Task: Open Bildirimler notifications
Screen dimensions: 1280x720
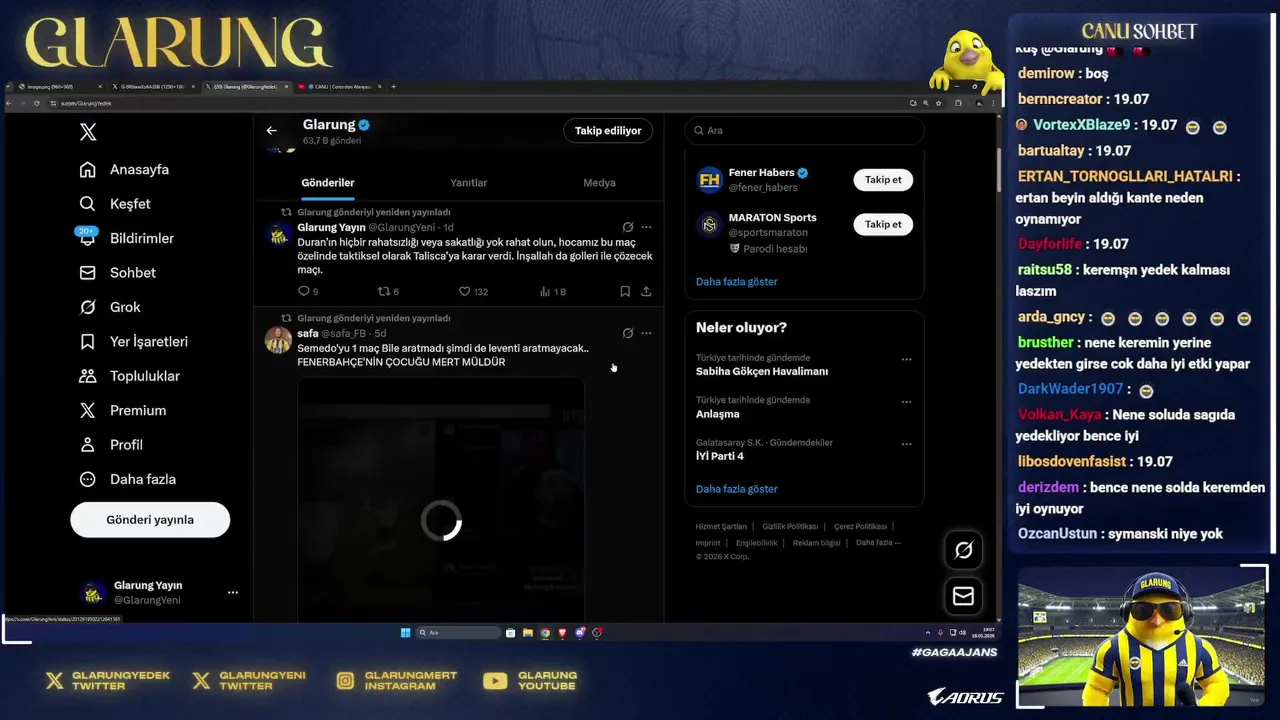Action: tap(127, 238)
